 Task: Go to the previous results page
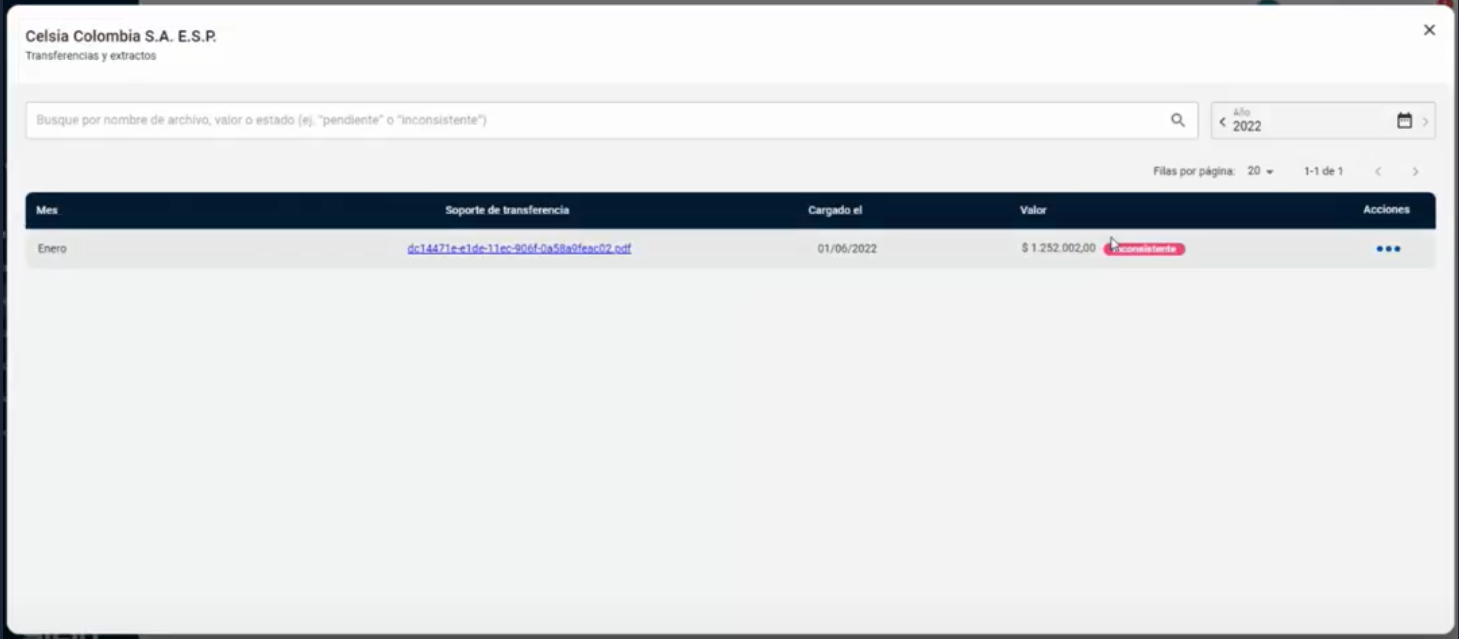click(x=1377, y=172)
